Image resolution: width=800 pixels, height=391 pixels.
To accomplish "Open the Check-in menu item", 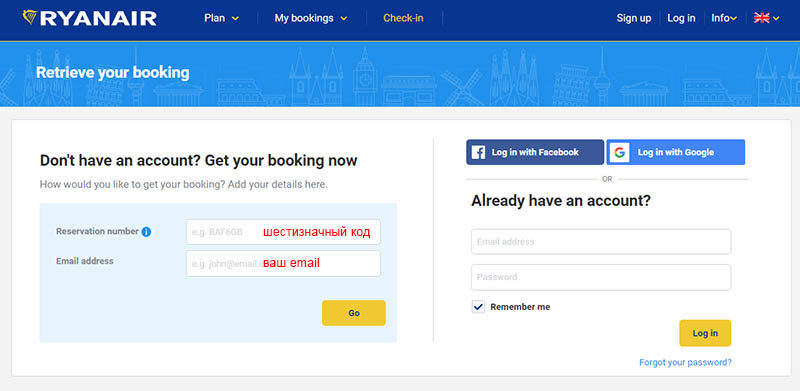I will coord(403,18).
